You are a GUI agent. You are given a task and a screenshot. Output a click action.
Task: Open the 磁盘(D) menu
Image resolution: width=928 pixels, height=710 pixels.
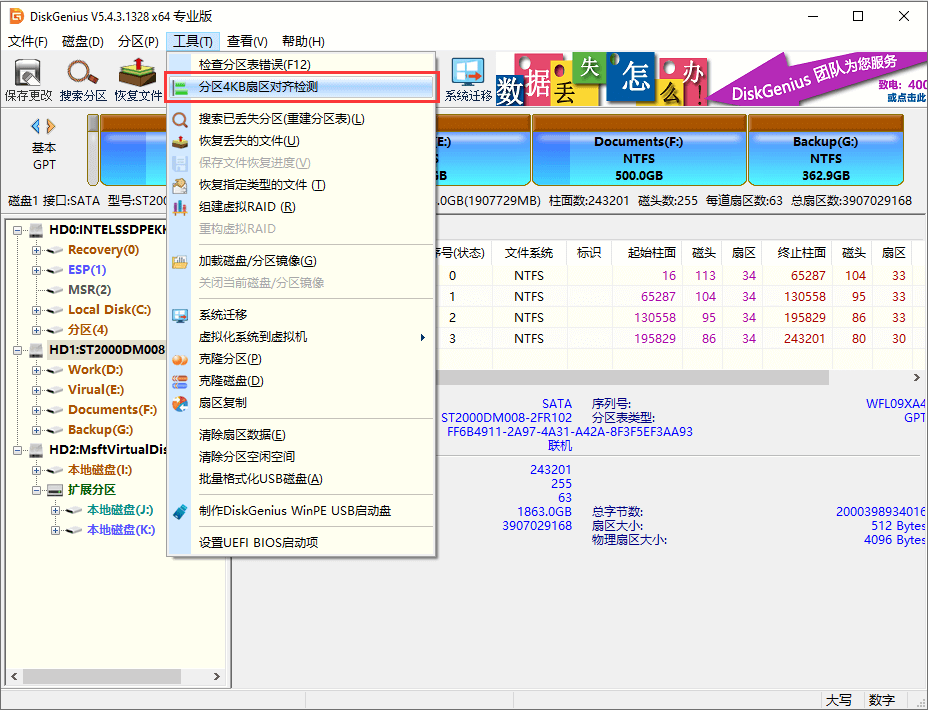(83, 41)
